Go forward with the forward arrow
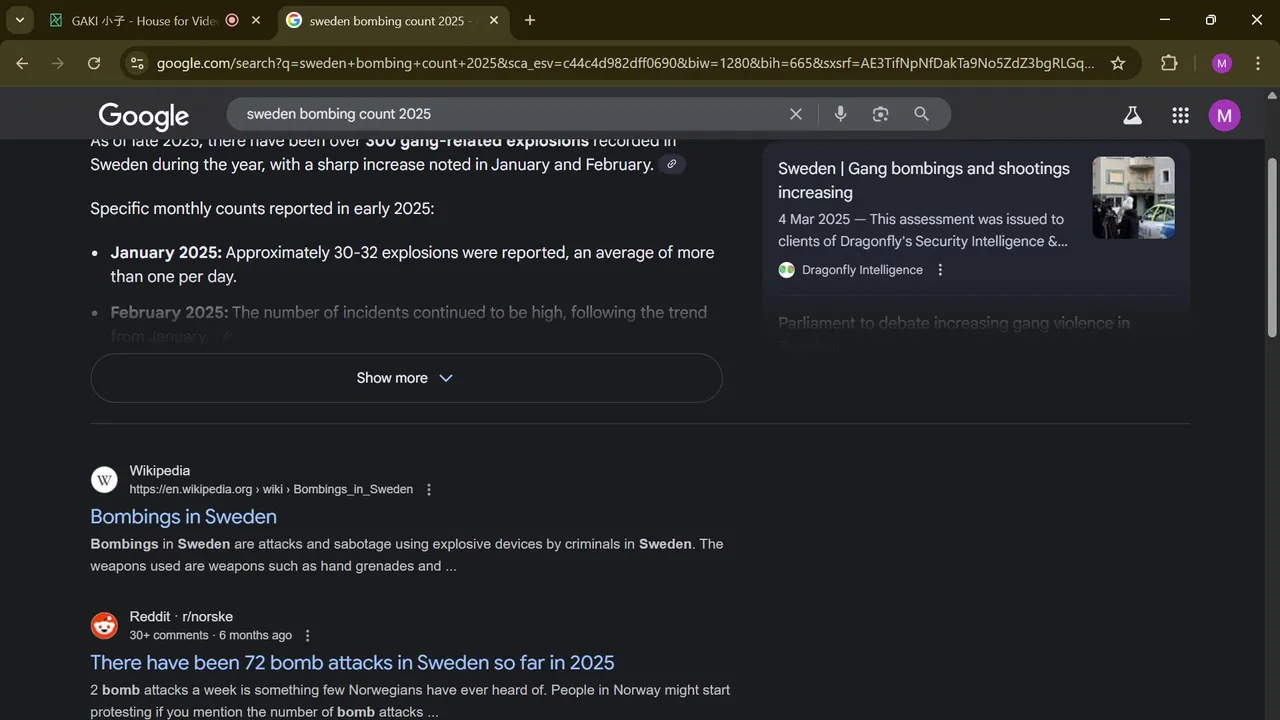1280x720 pixels. pyautogui.click(x=58, y=63)
